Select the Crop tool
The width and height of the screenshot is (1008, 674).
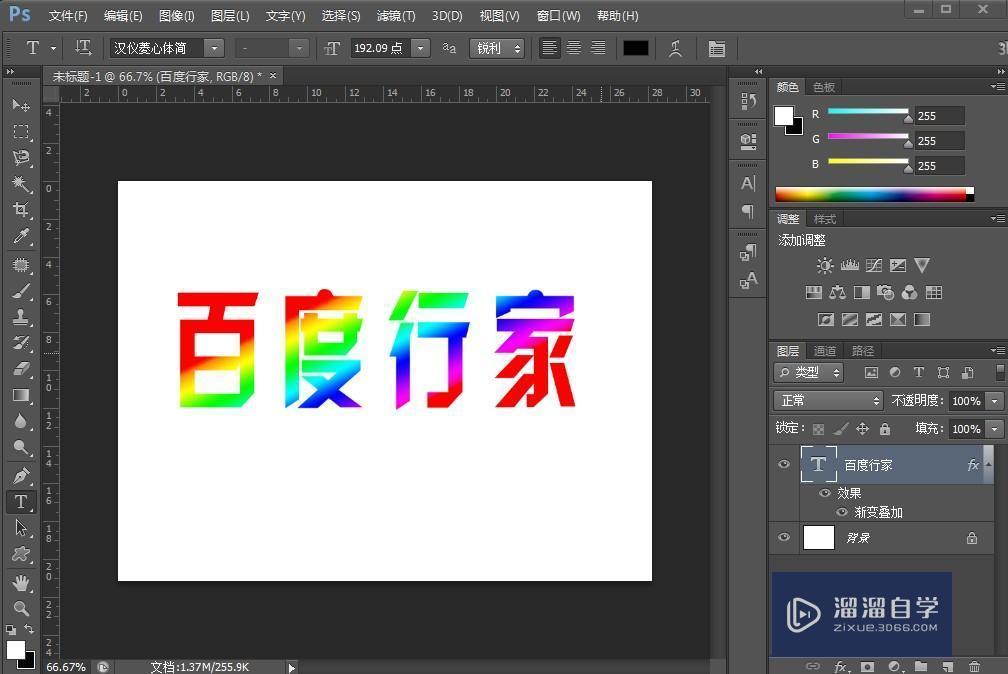tap(21, 210)
